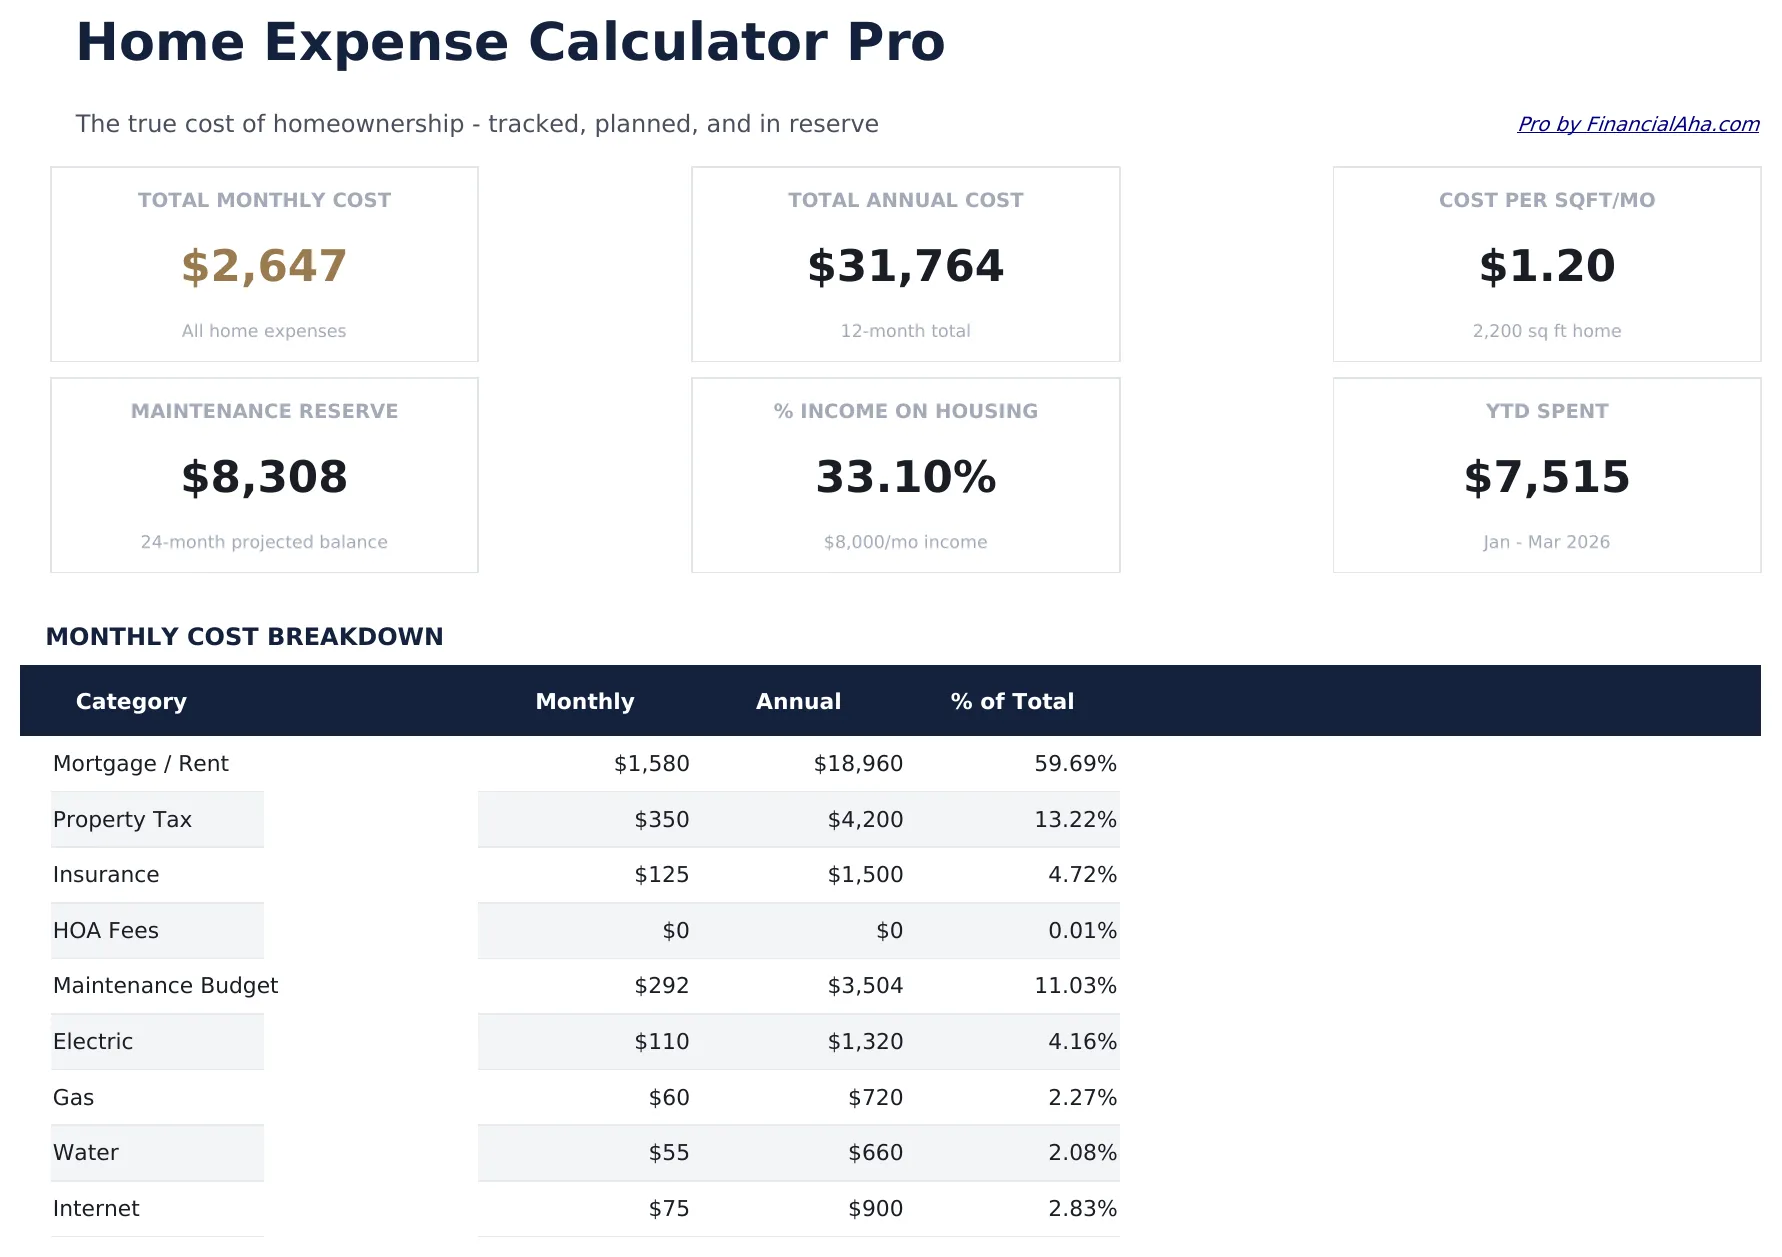The image size is (1782, 1257).
Task: Click the Monthly column header
Action: pyautogui.click(x=585, y=701)
